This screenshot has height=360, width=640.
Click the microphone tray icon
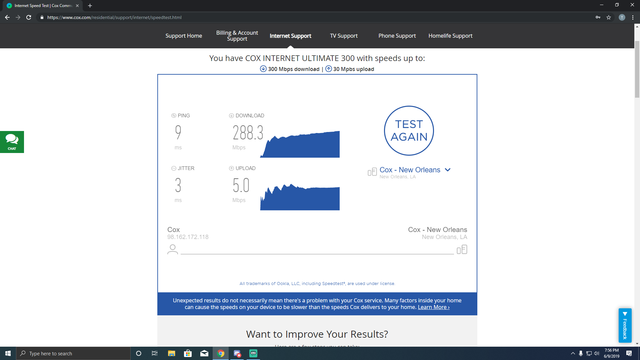pyautogui.click(x=581, y=353)
